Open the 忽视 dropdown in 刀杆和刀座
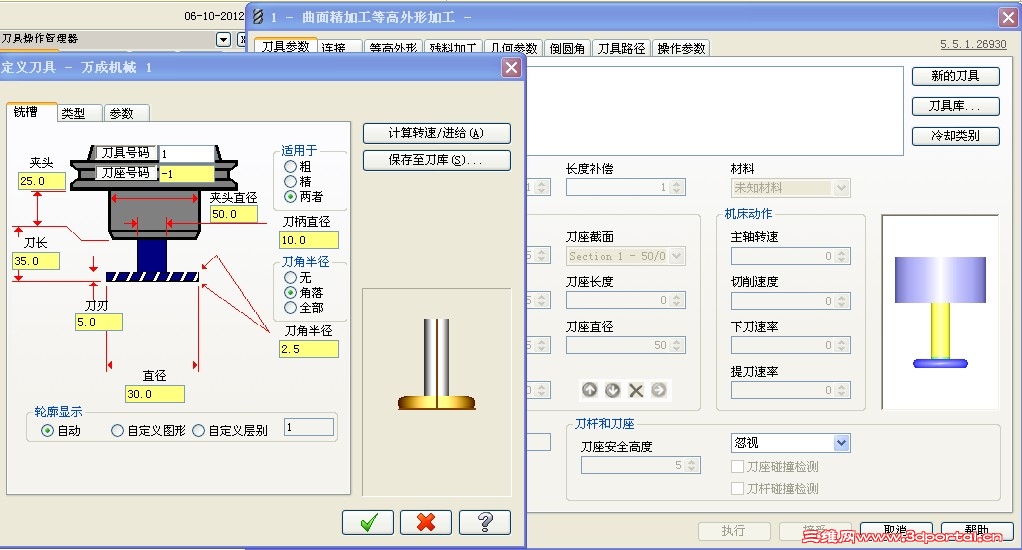This screenshot has height=550, width=1022. [x=841, y=443]
